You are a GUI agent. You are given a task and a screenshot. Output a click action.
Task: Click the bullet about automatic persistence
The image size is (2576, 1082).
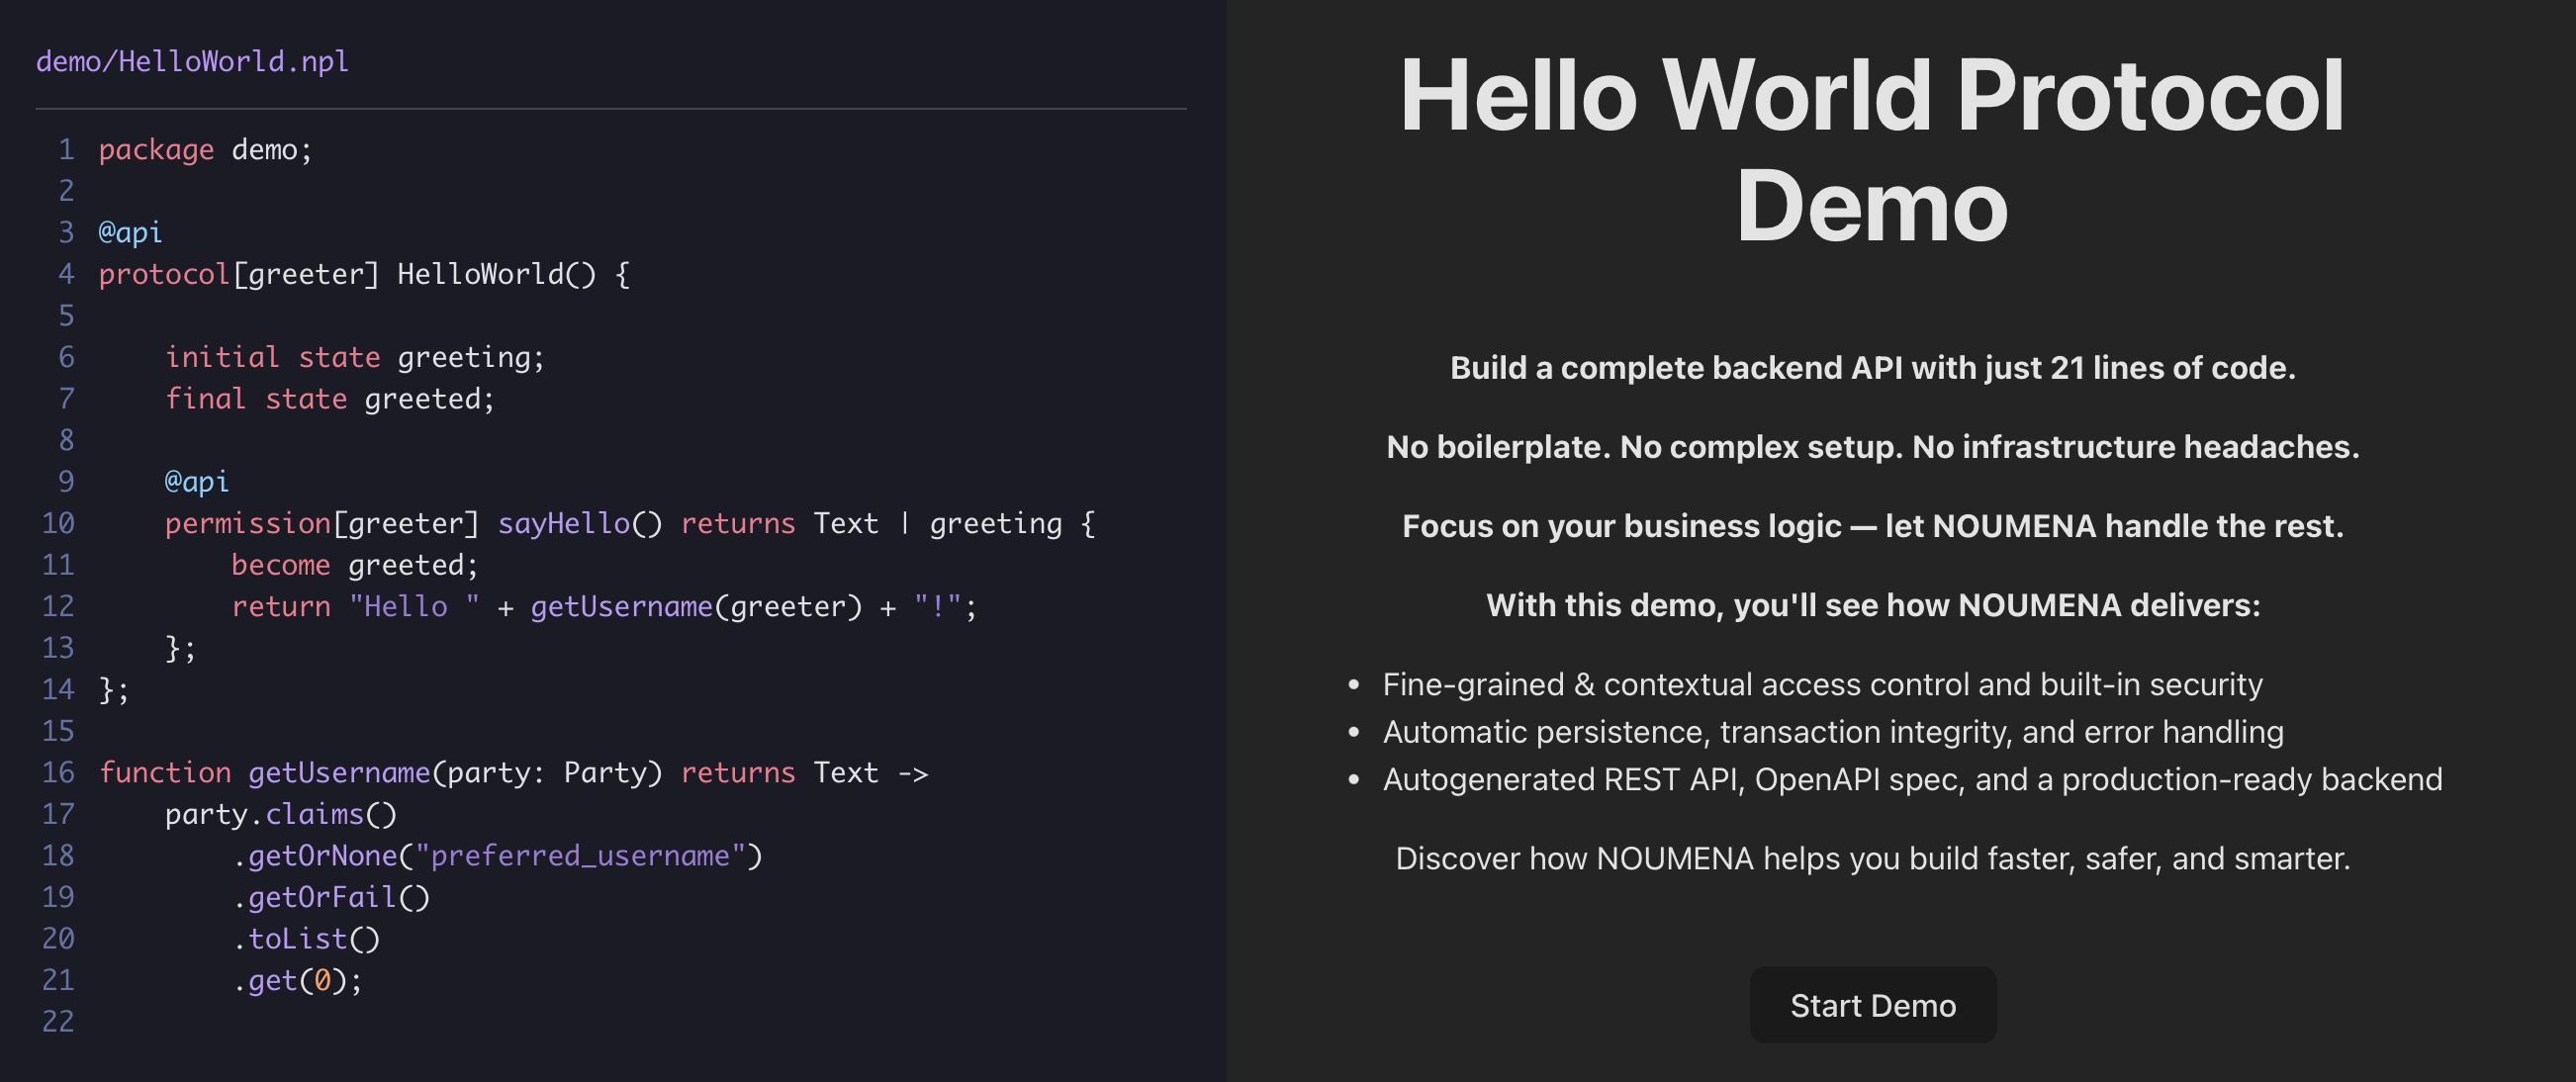coord(1831,731)
